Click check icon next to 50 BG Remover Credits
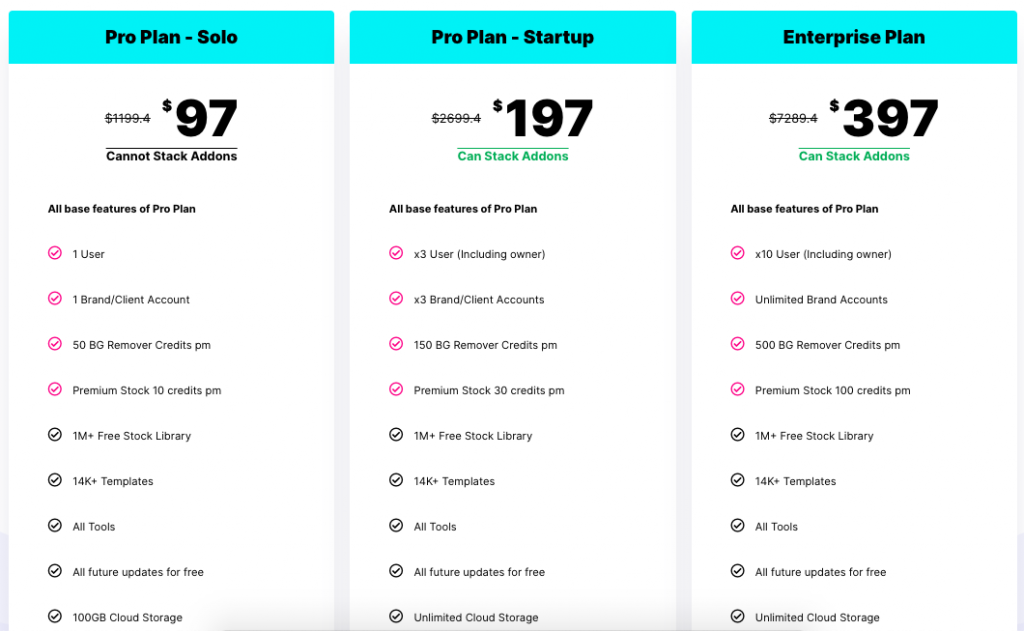The image size is (1024, 631). pyautogui.click(x=55, y=344)
